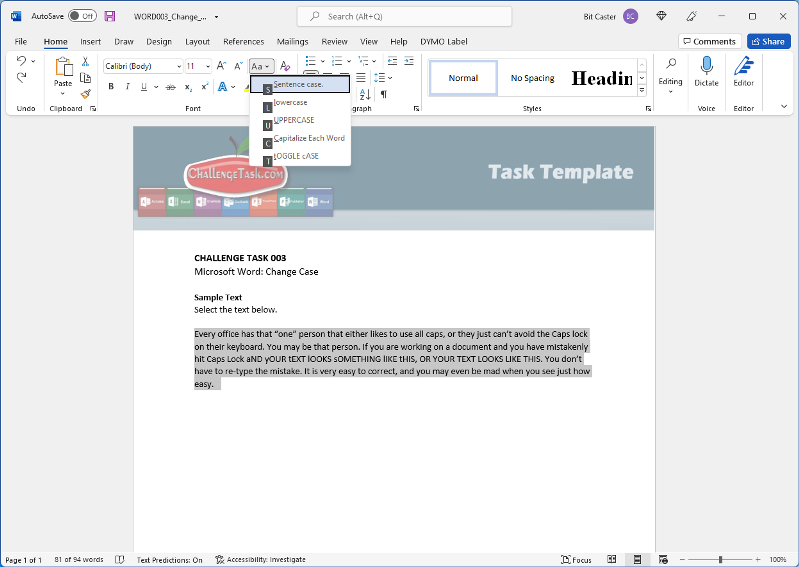The image size is (799, 567).
Task: Click the Increase Indent icon
Action: (x=409, y=62)
